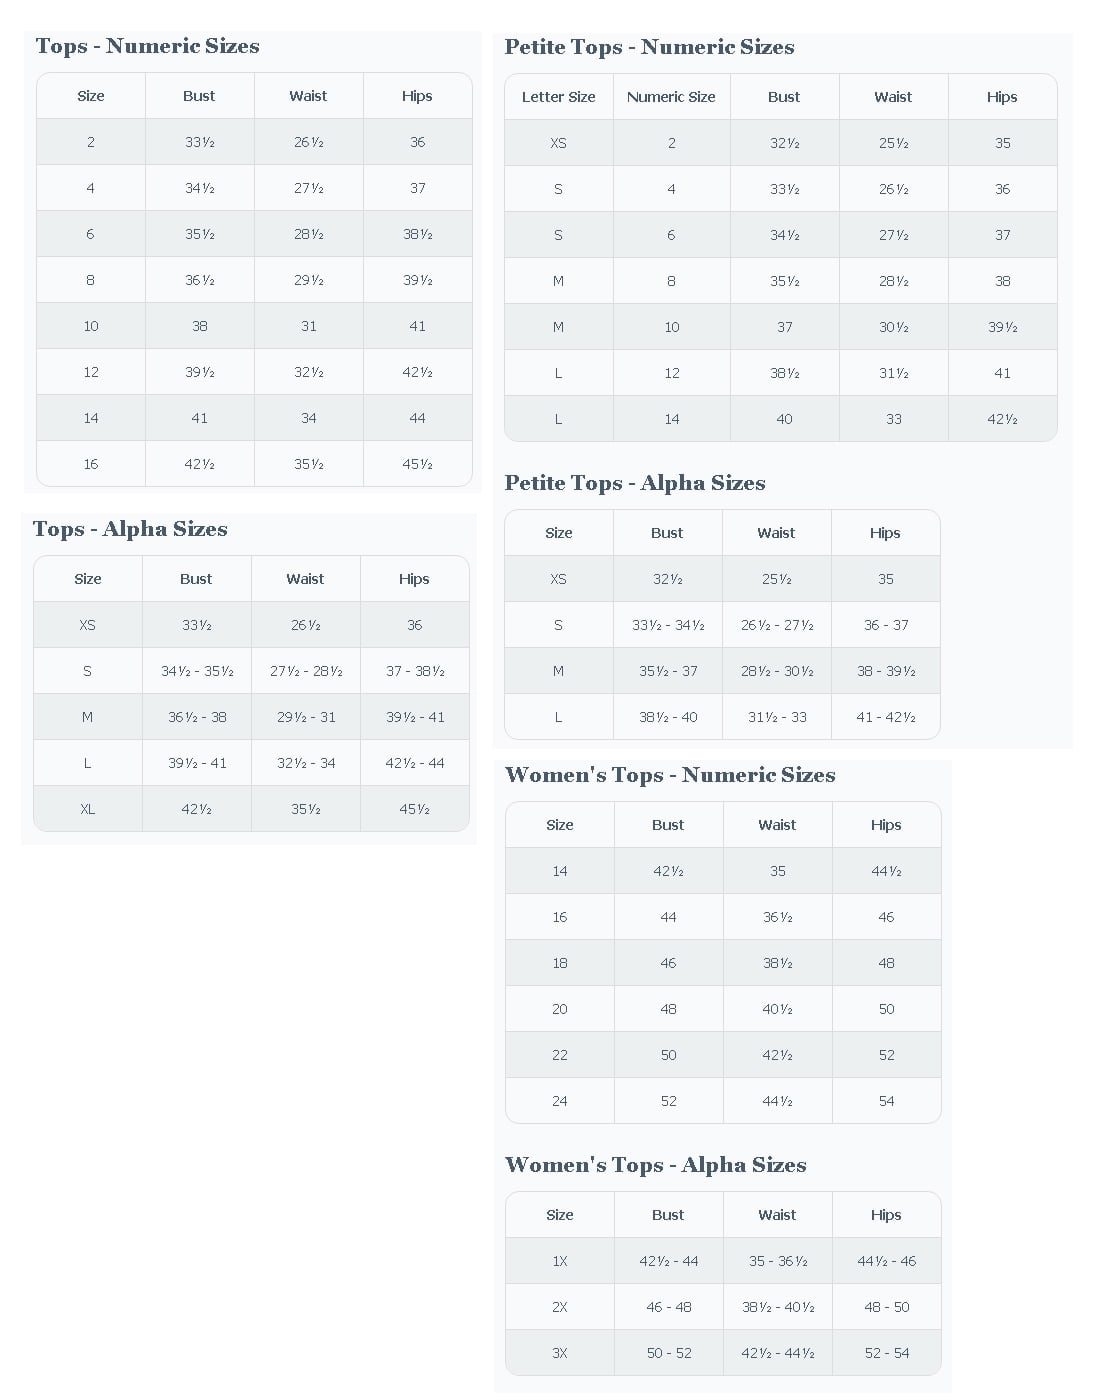Click Hips header in Women's Alpha table
1100x1400 pixels.
click(886, 1215)
